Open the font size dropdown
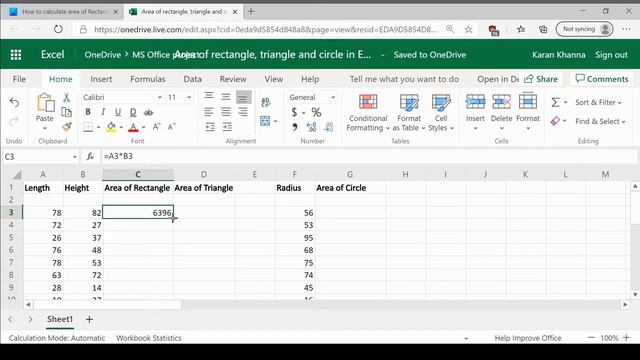Image resolution: width=640 pixels, height=360 pixels. tap(189, 97)
